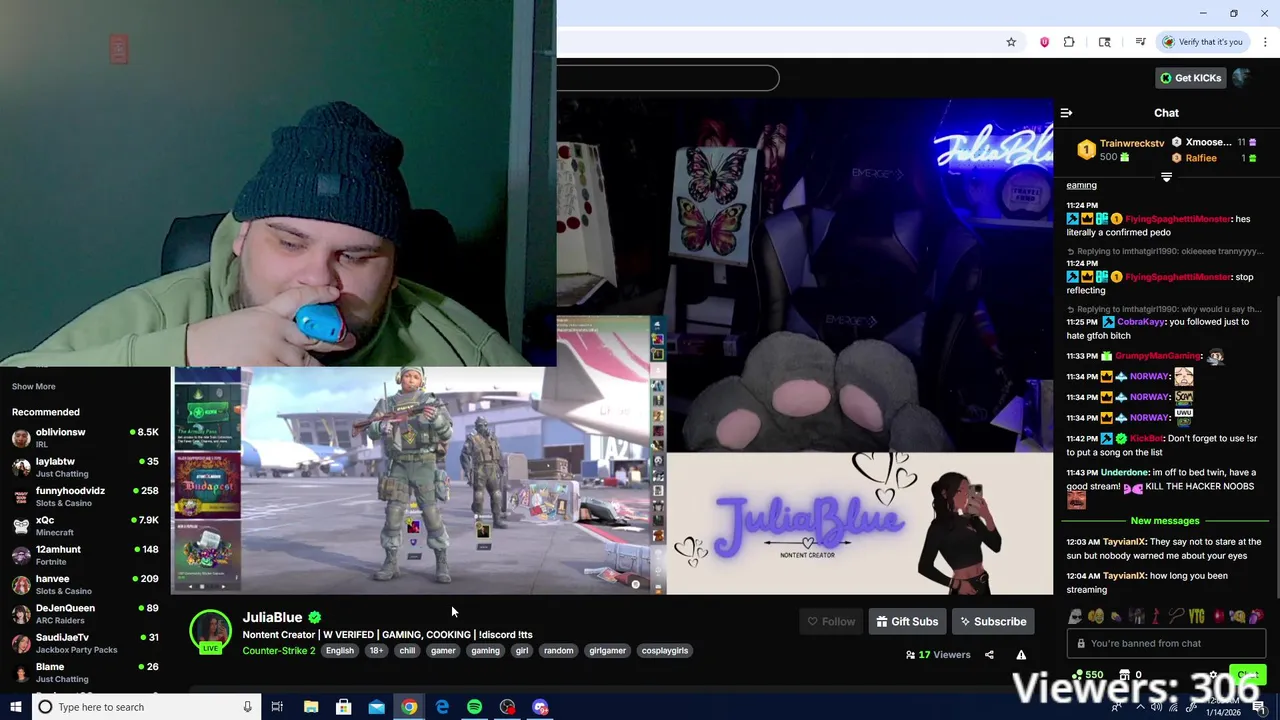Click the Kick site search field

668,78
